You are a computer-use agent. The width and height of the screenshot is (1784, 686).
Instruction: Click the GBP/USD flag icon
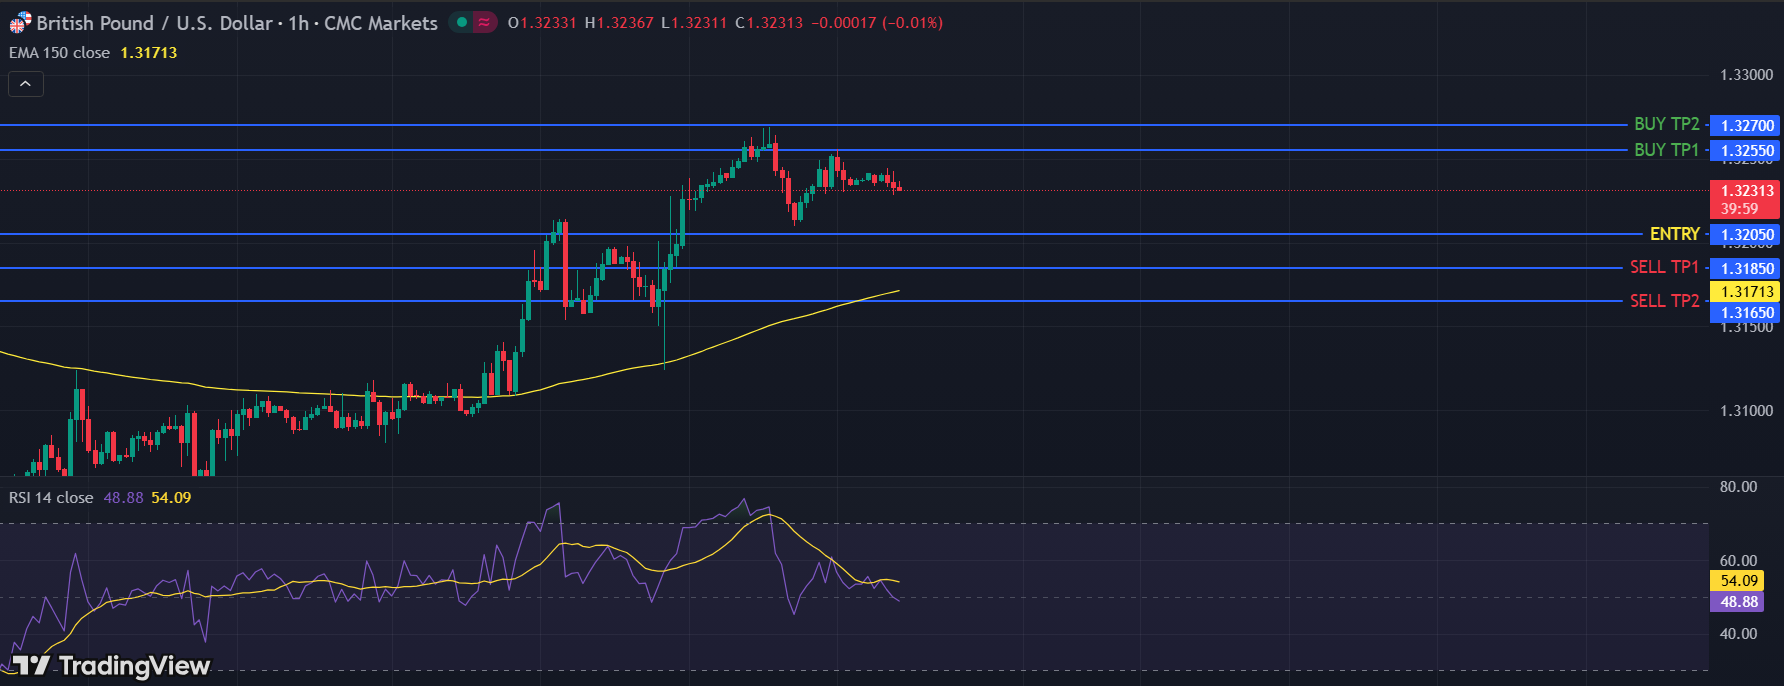pyautogui.click(x=20, y=22)
